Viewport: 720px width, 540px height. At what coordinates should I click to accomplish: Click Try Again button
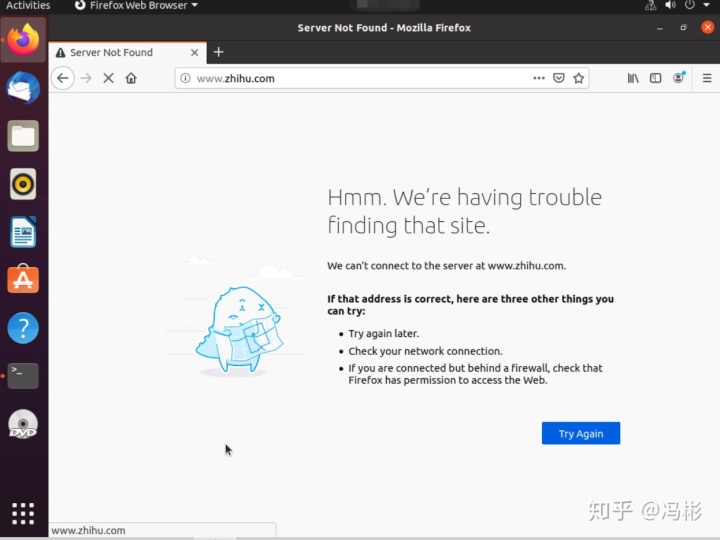[x=581, y=433]
